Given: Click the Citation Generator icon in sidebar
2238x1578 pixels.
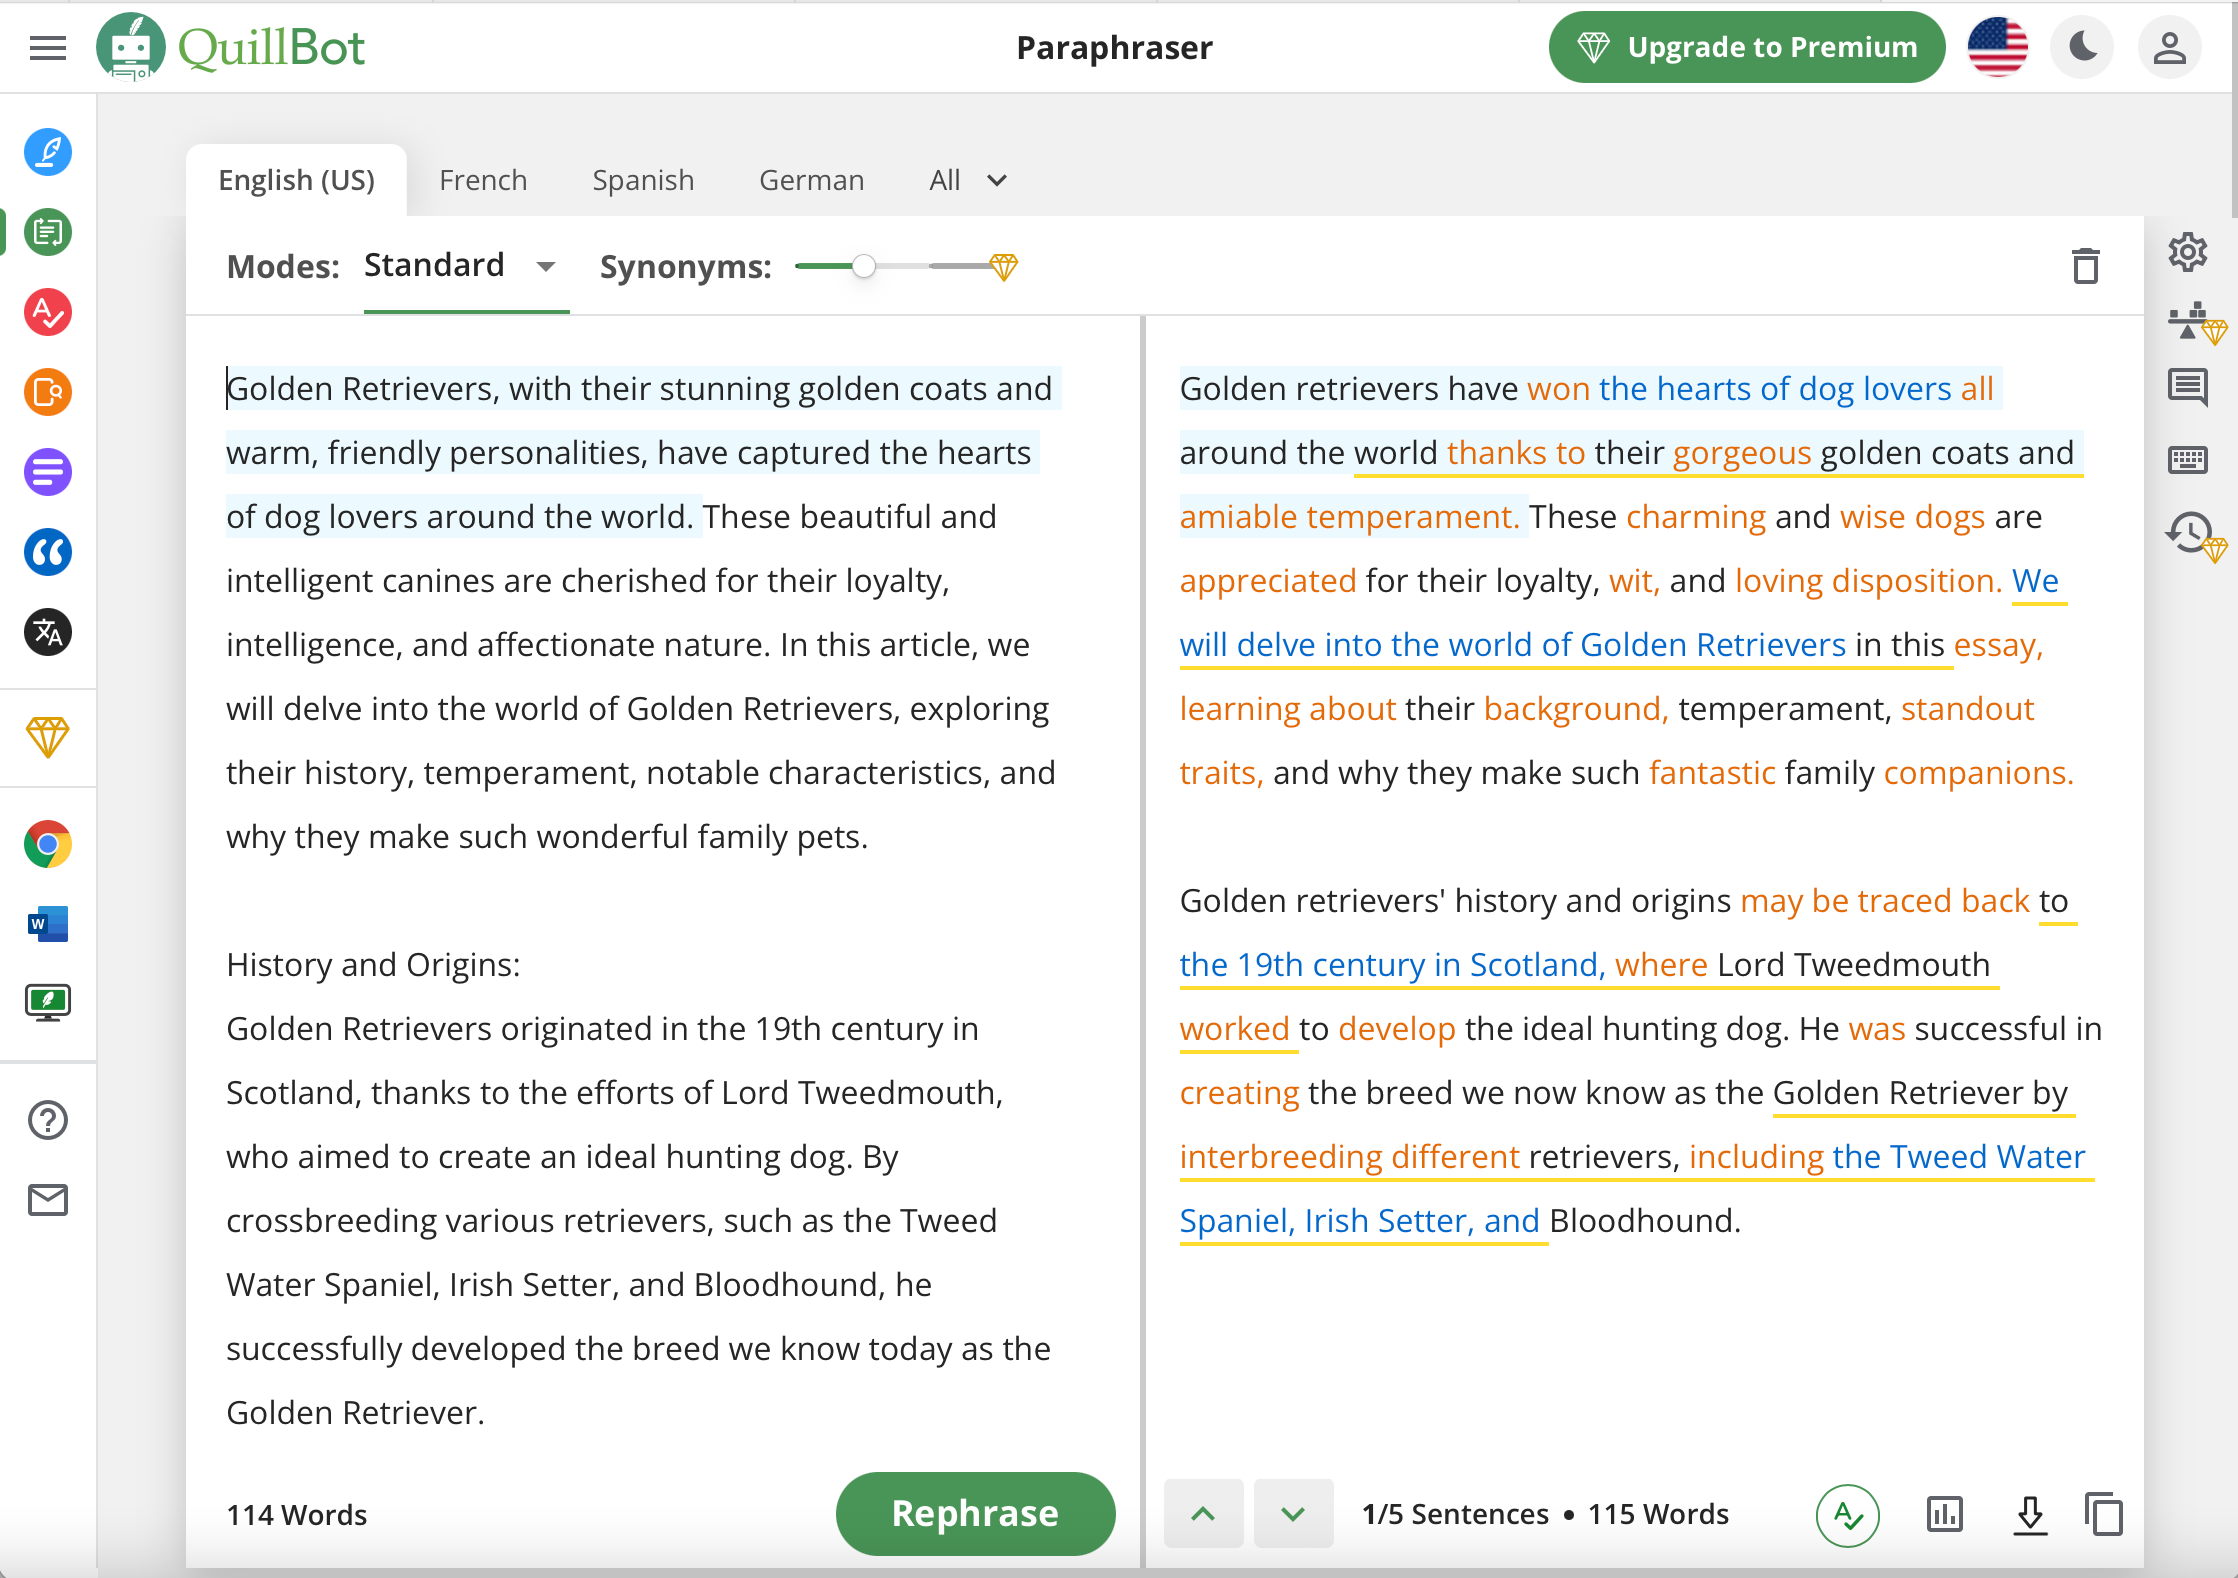Looking at the screenshot, I should 46,553.
